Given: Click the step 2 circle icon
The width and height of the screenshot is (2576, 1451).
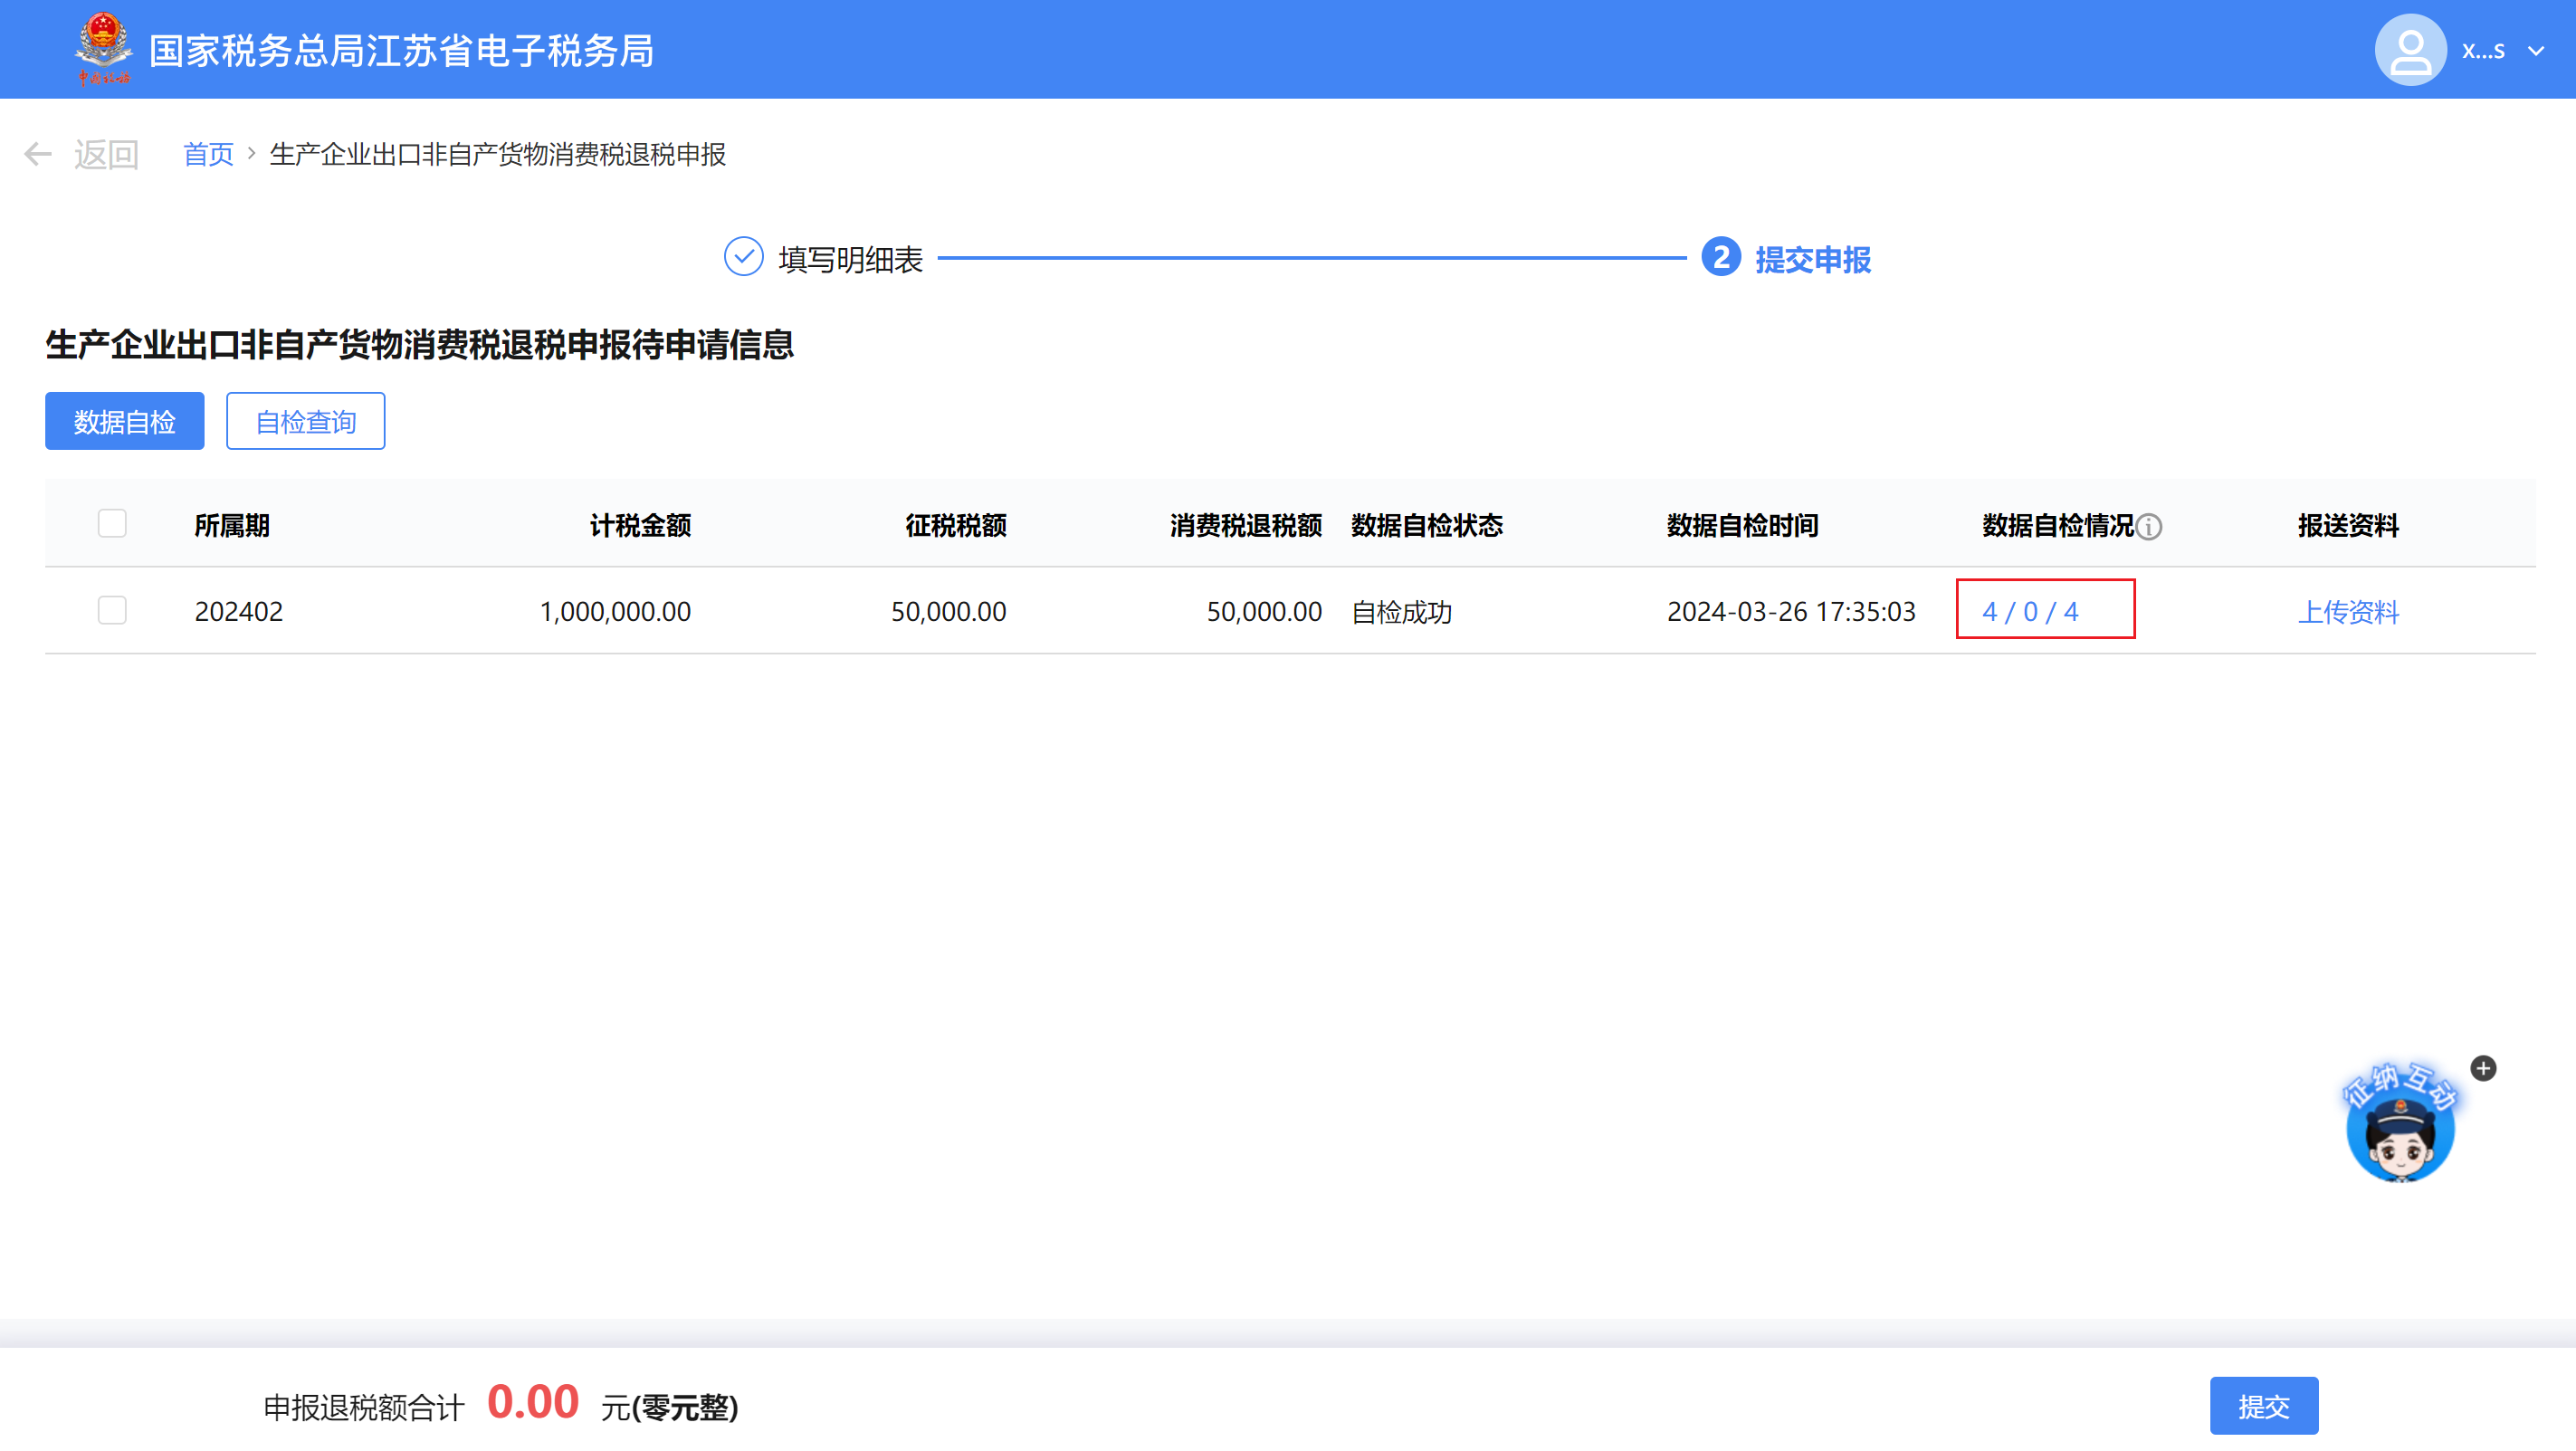Looking at the screenshot, I should 1720,258.
